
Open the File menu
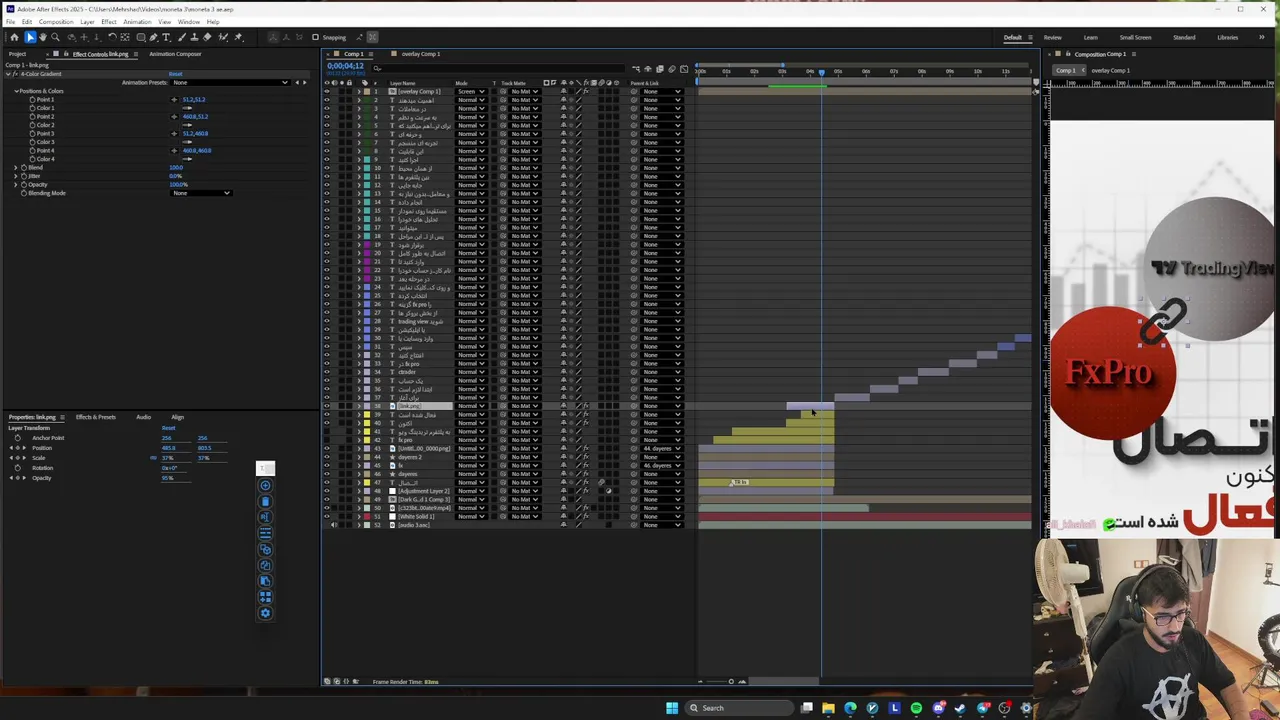pyautogui.click(x=11, y=22)
